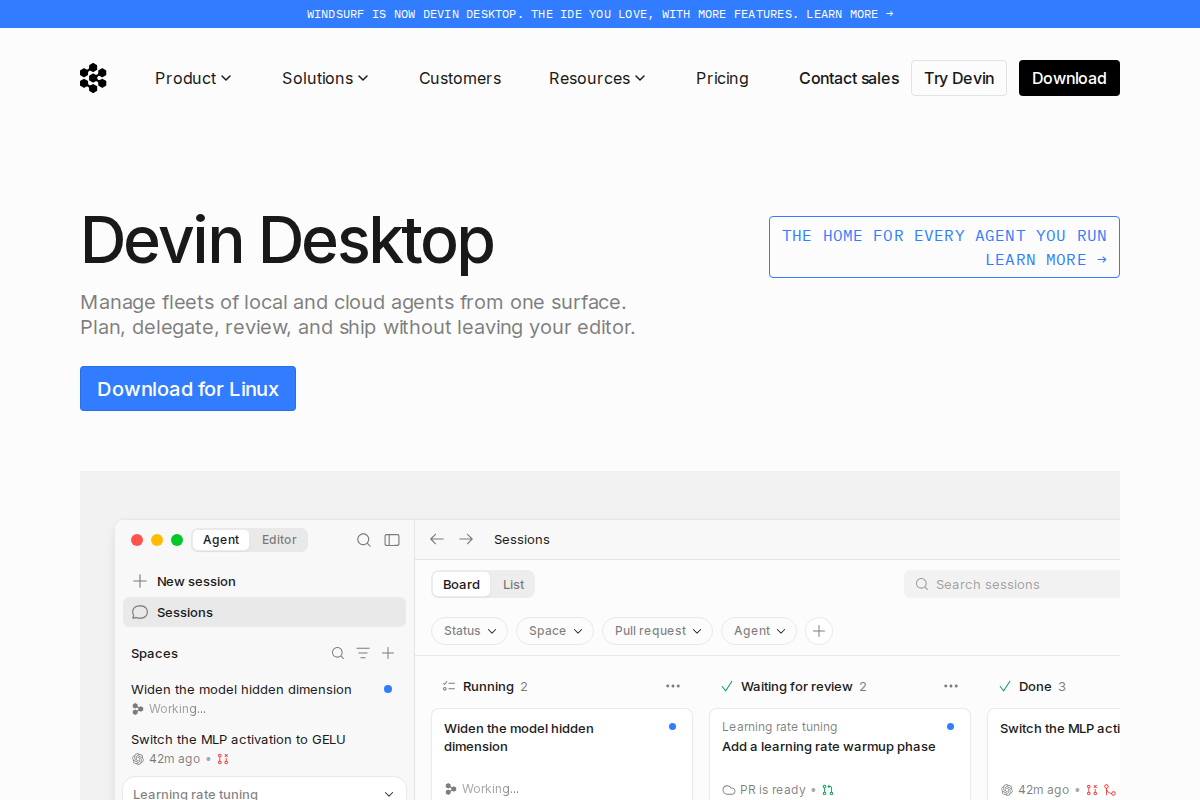The height and width of the screenshot is (800, 1200).
Task: Open the Add a learning rate warmup phase card
Action: [x=840, y=754]
